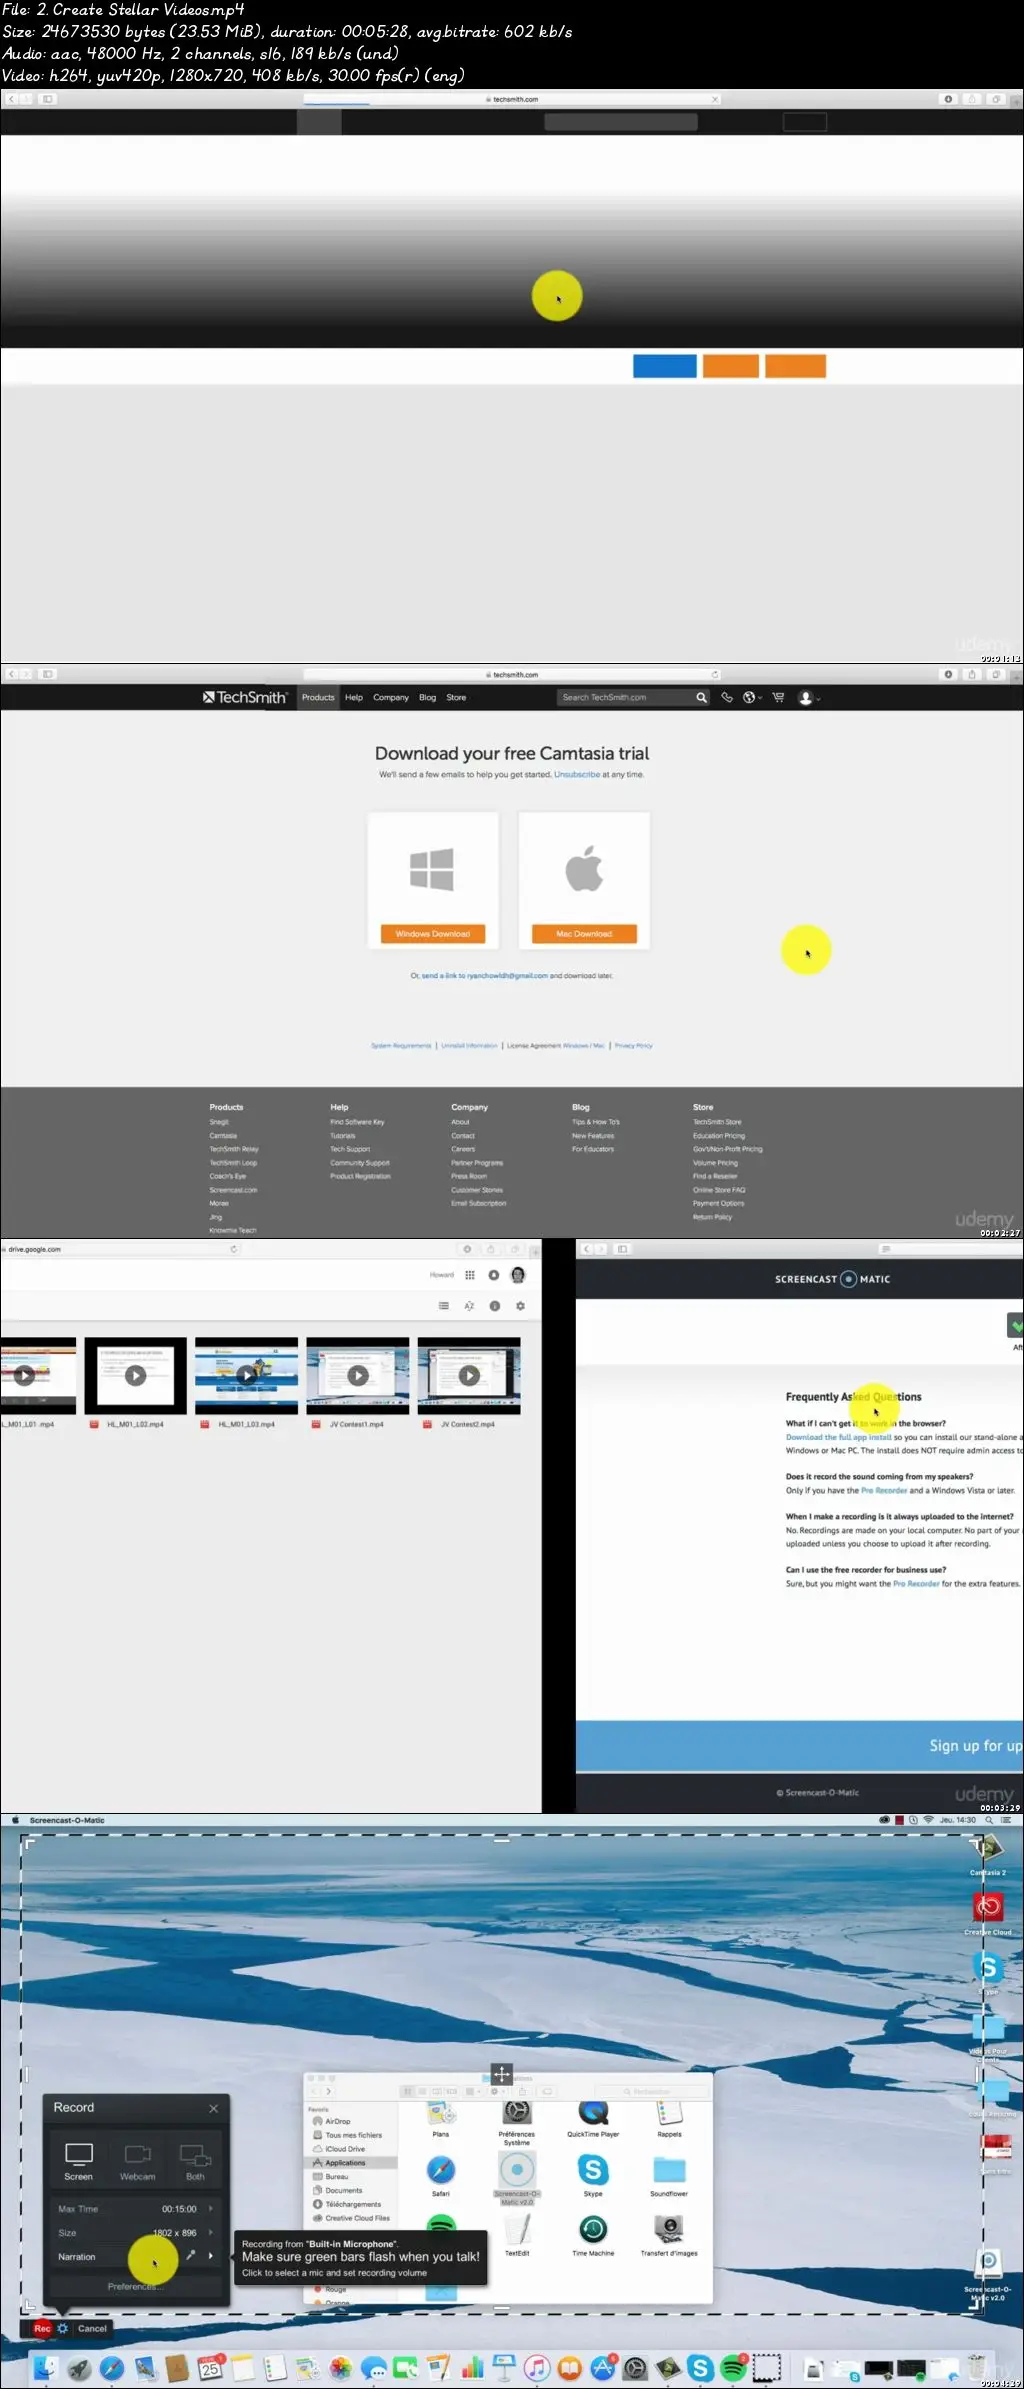Click the TechSmith logo
Screen dimensions: 1024x2389
tap(245, 697)
